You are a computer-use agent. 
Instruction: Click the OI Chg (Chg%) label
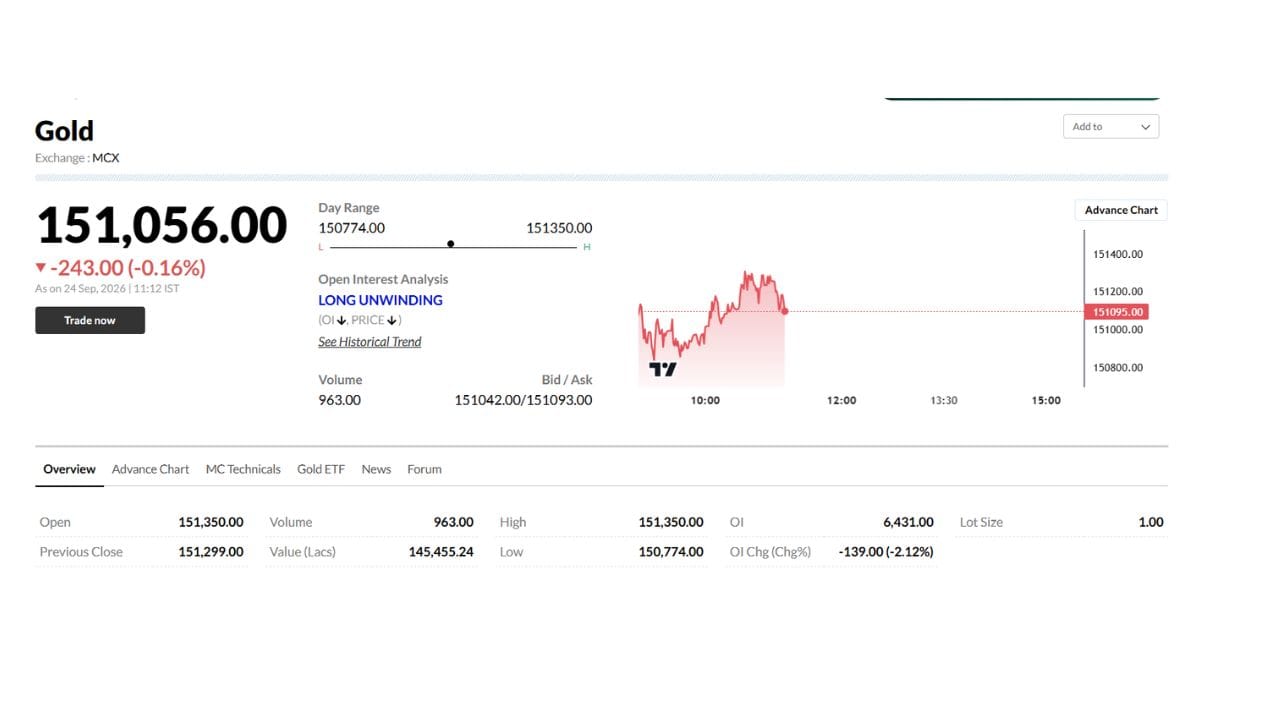[770, 552]
